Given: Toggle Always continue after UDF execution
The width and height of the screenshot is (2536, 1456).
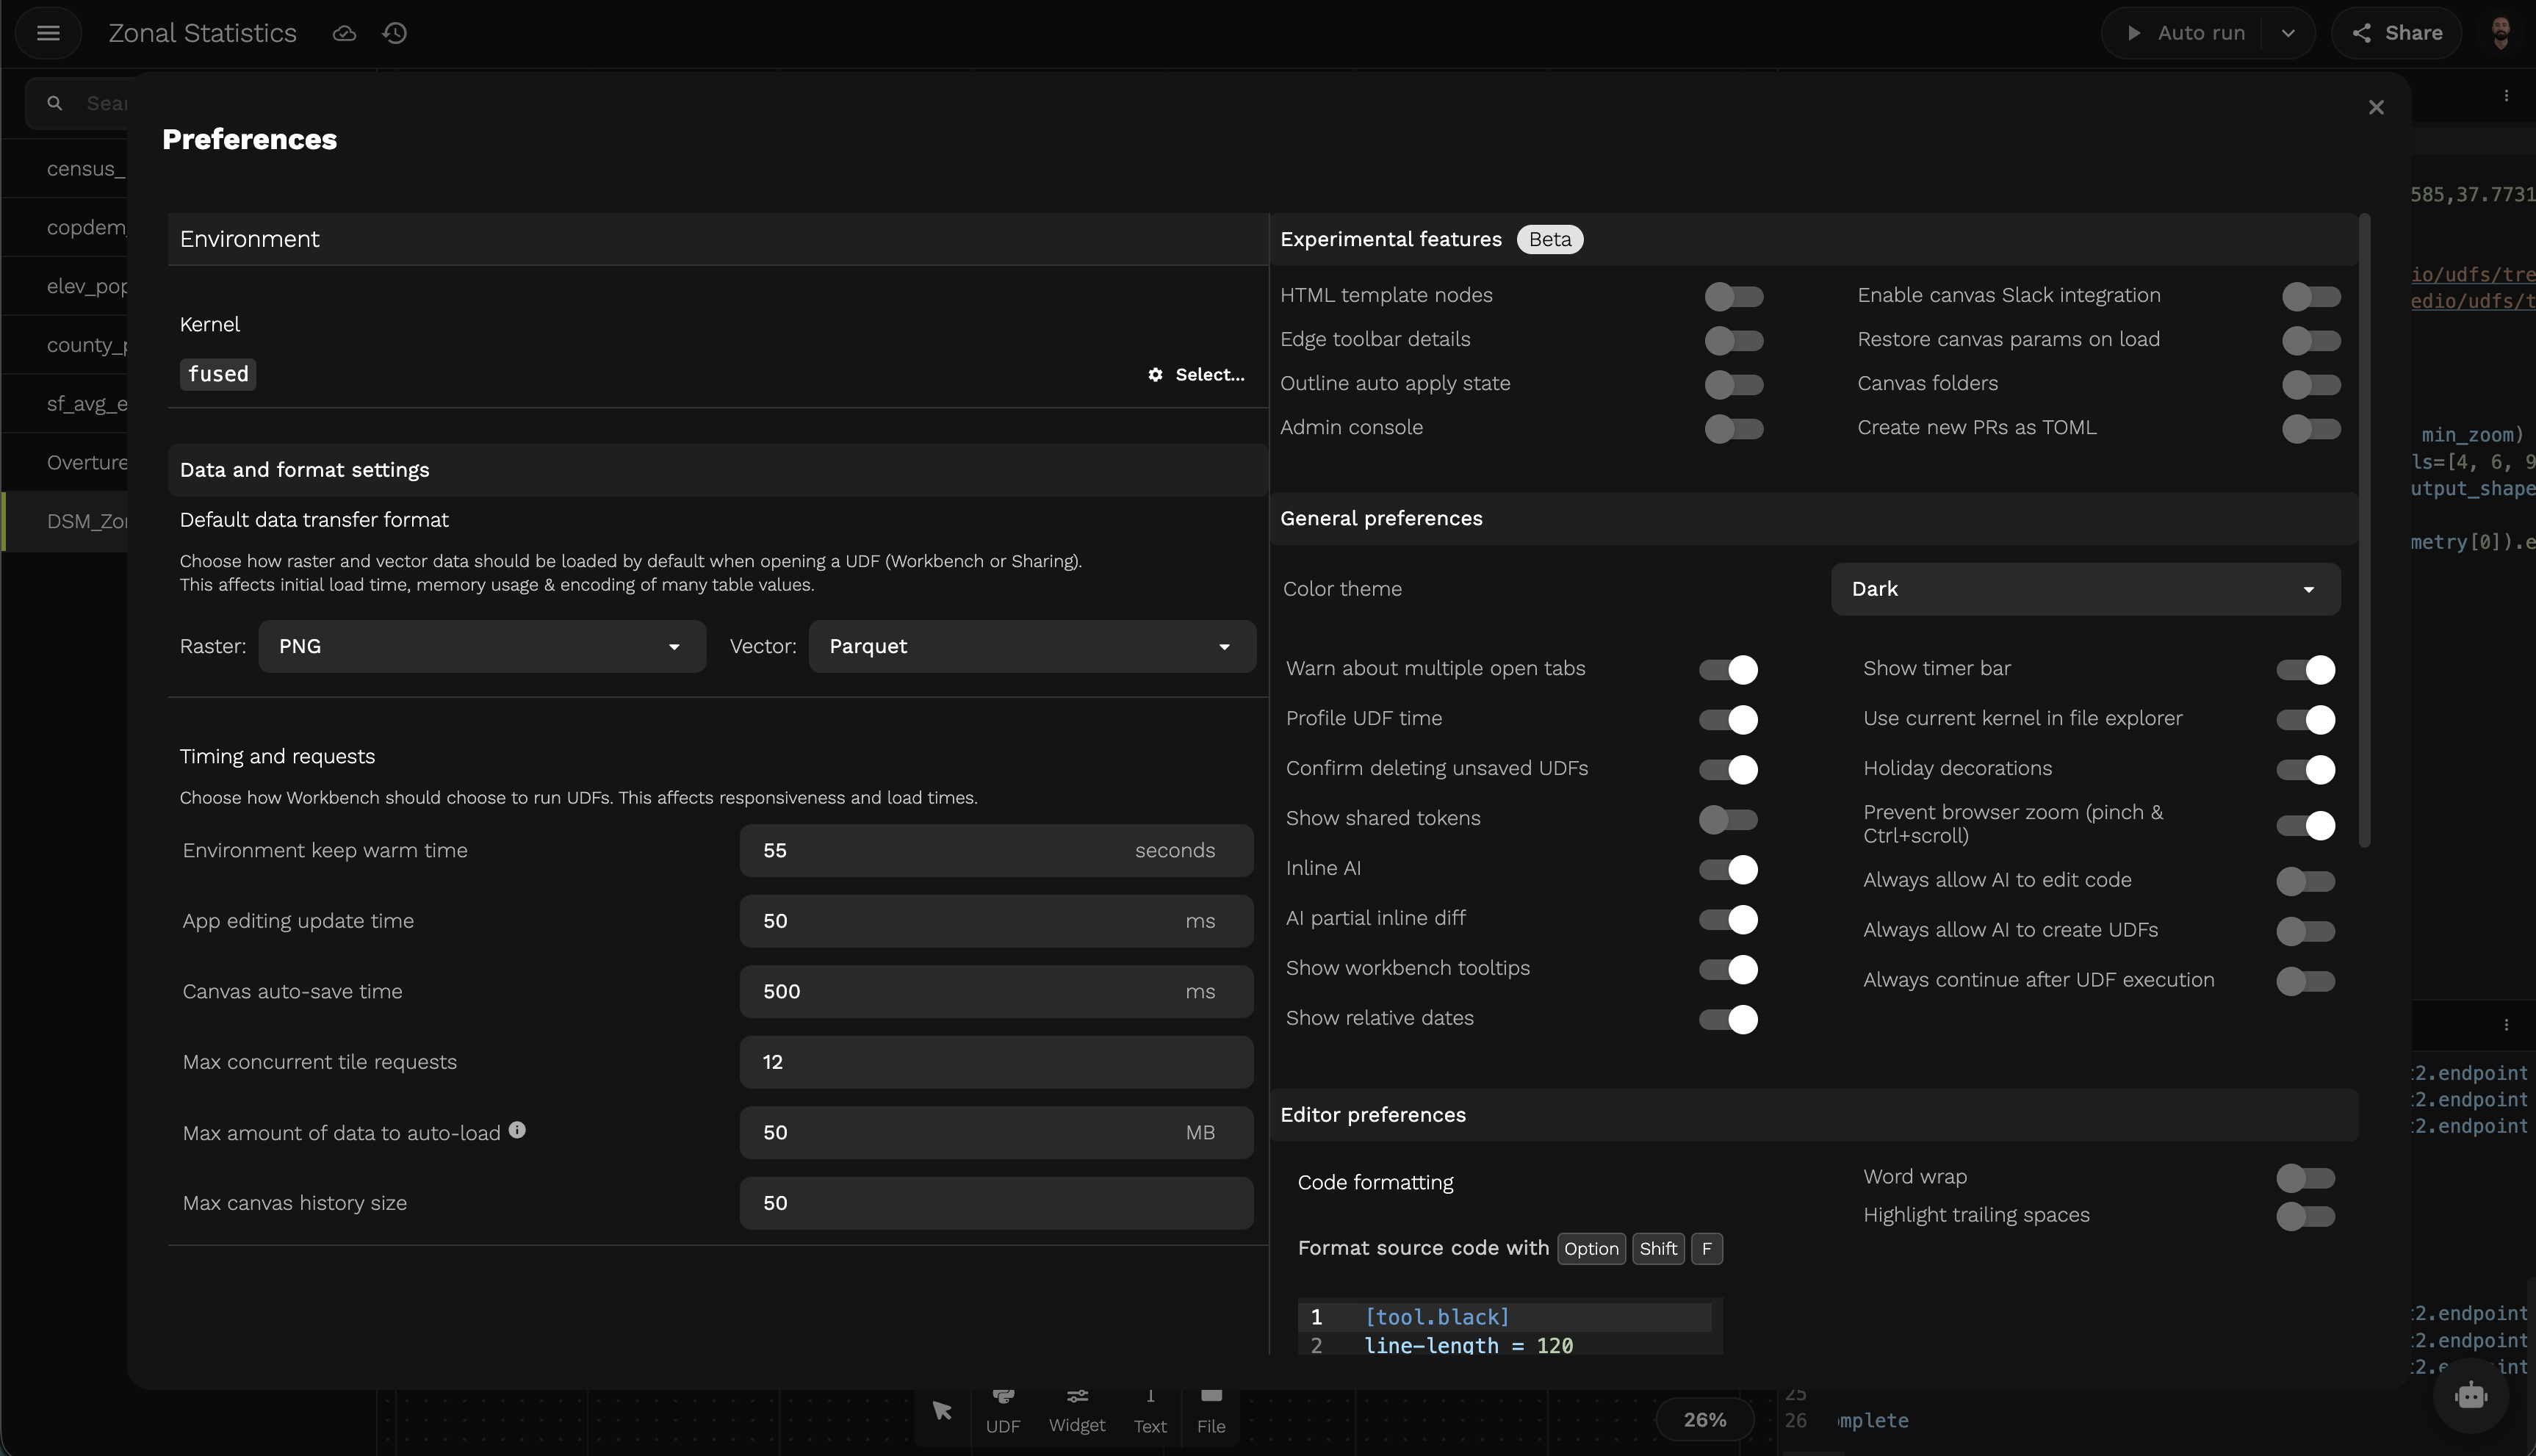Looking at the screenshot, I should pyautogui.click(x=2305, y=981).
